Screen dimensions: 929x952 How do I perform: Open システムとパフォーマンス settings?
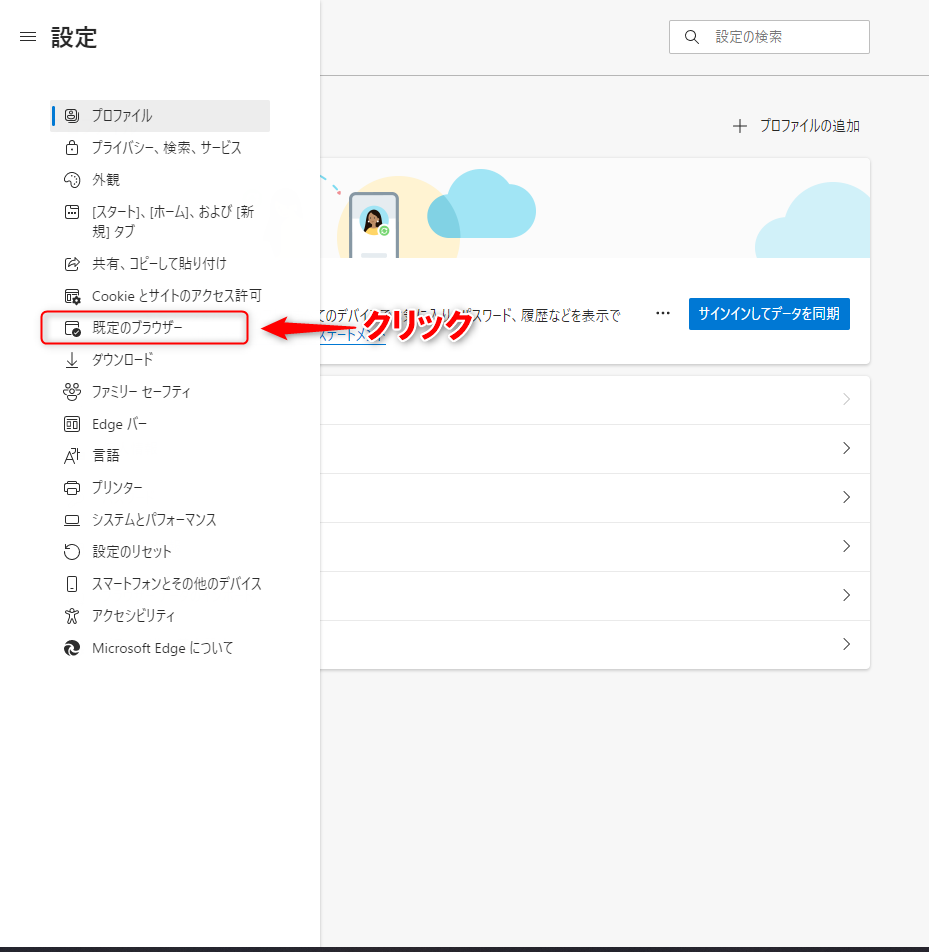(x=154, y=520)
